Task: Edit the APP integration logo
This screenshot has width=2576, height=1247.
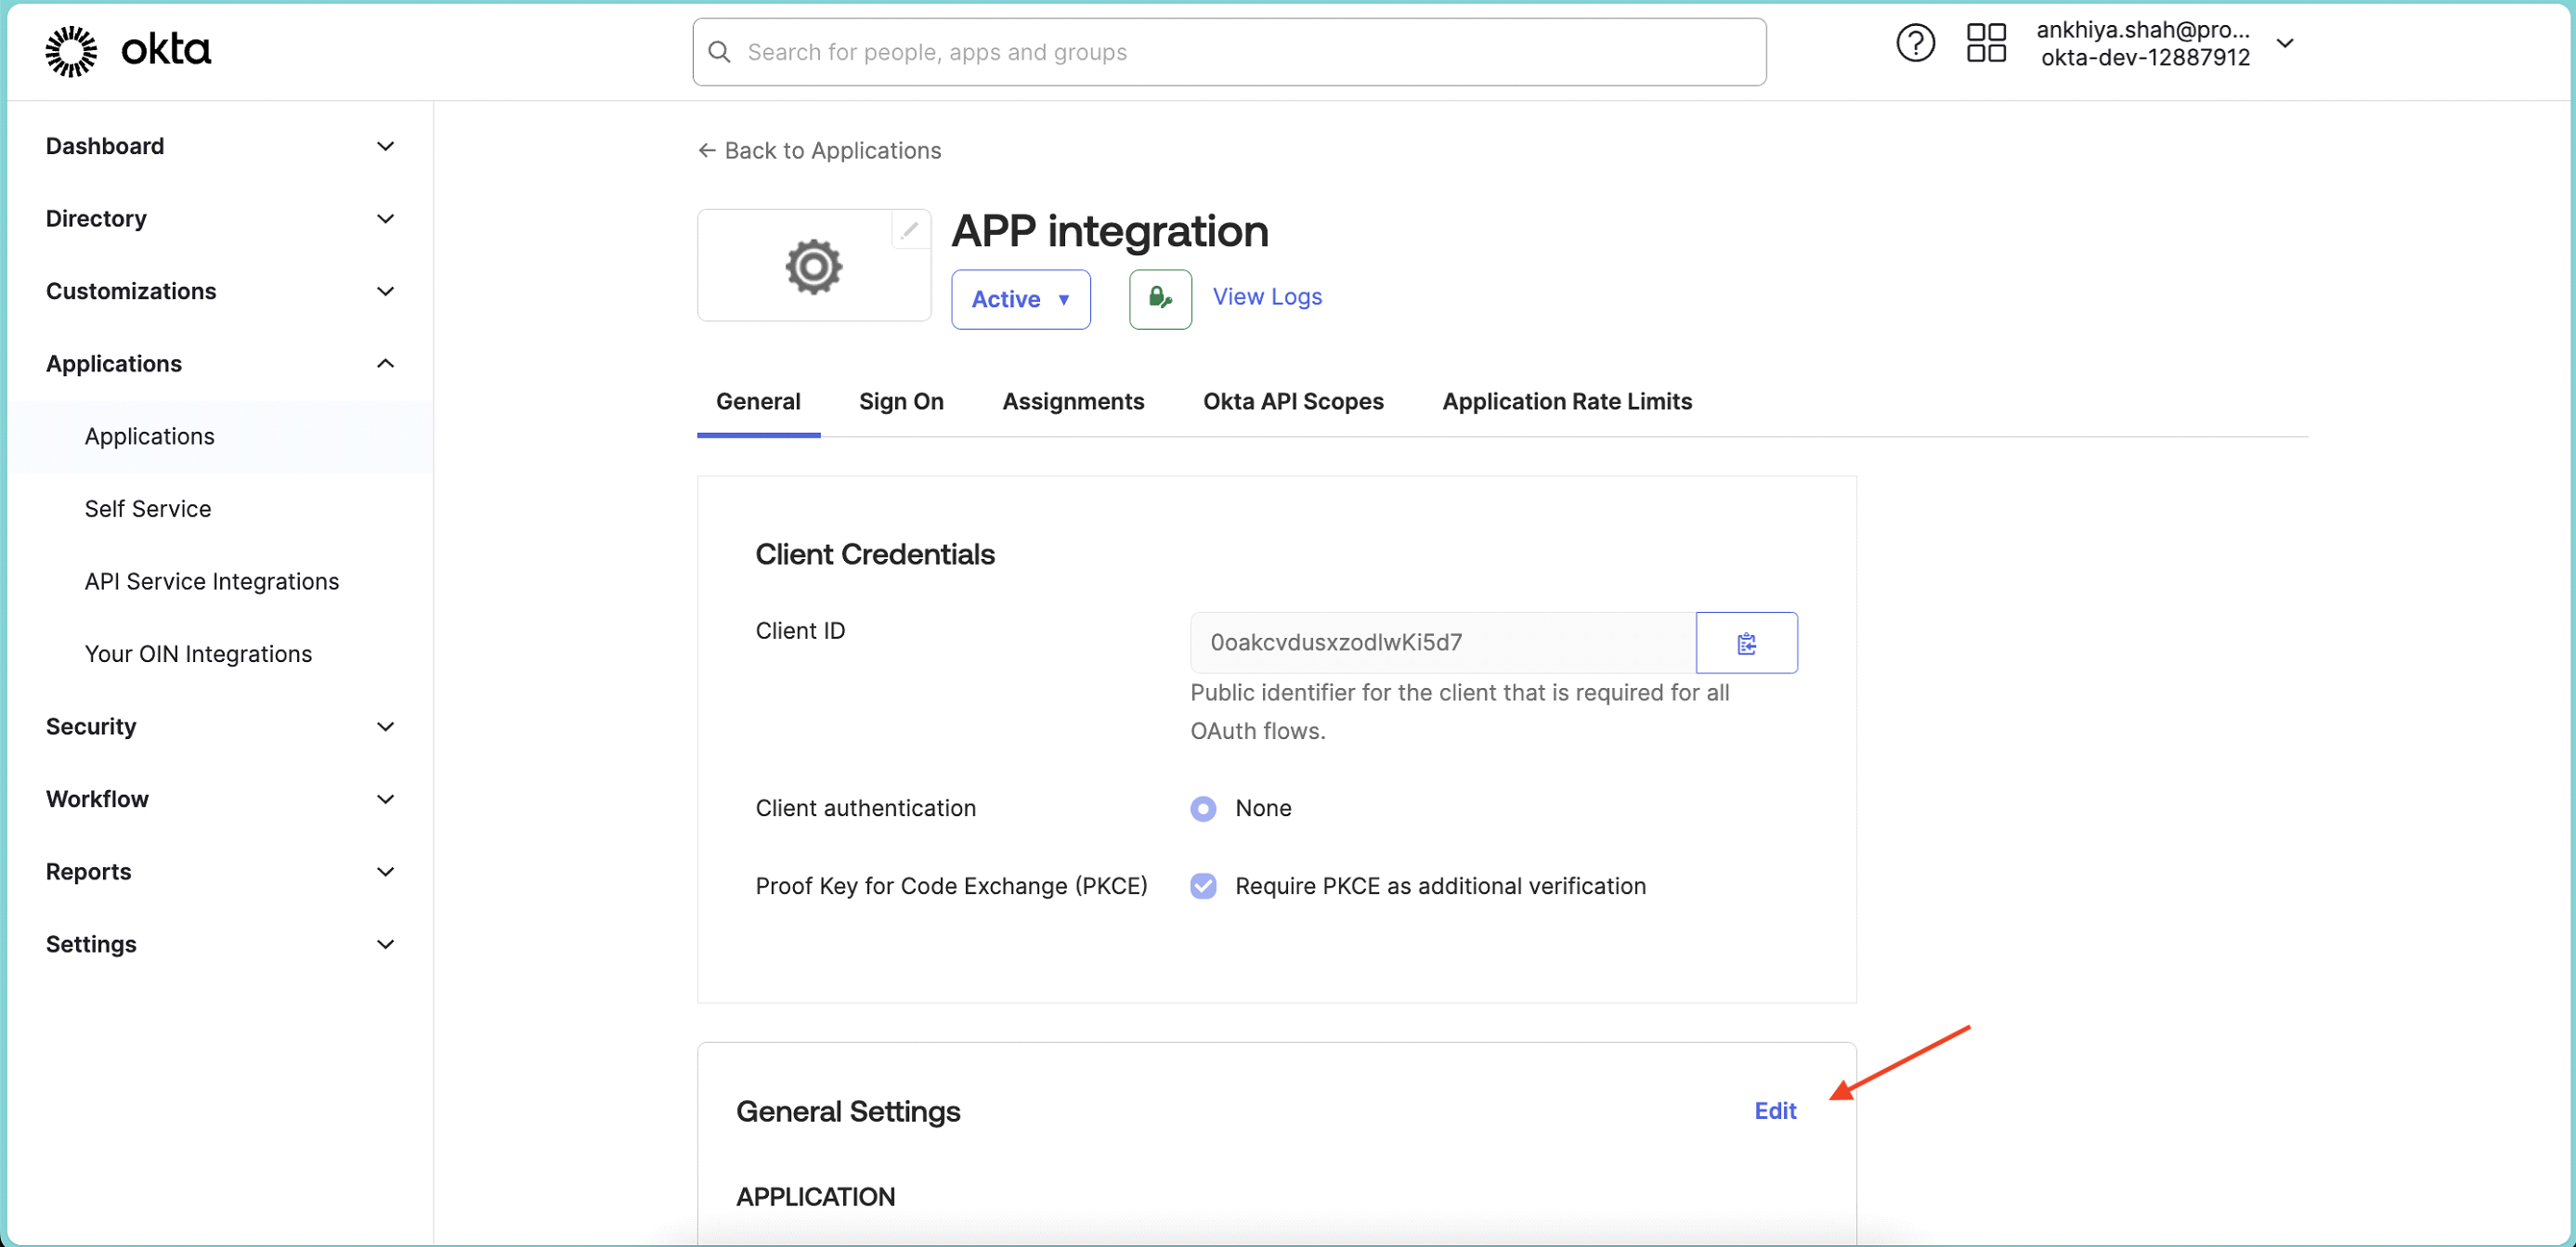Action: [909, 229]
